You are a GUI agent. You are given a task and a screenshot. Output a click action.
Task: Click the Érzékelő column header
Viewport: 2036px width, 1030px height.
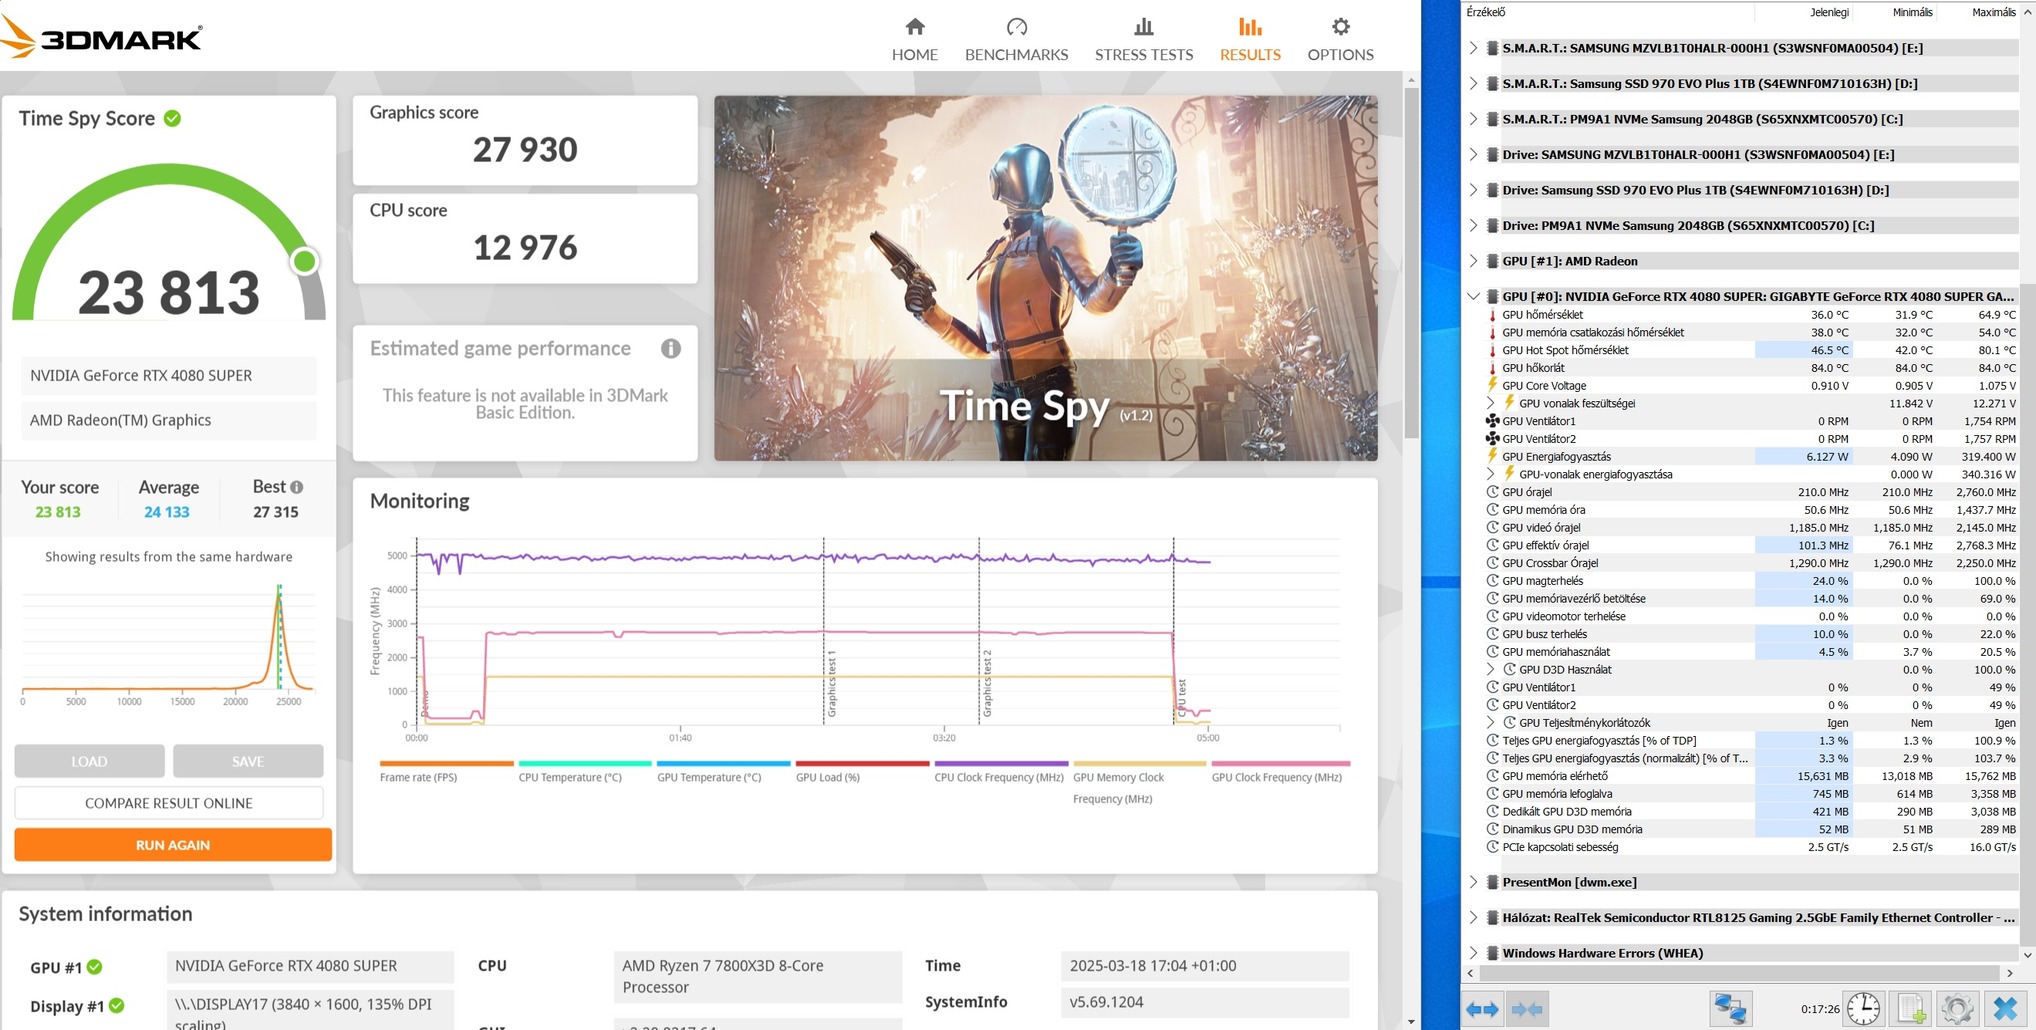pos(1485,12)
